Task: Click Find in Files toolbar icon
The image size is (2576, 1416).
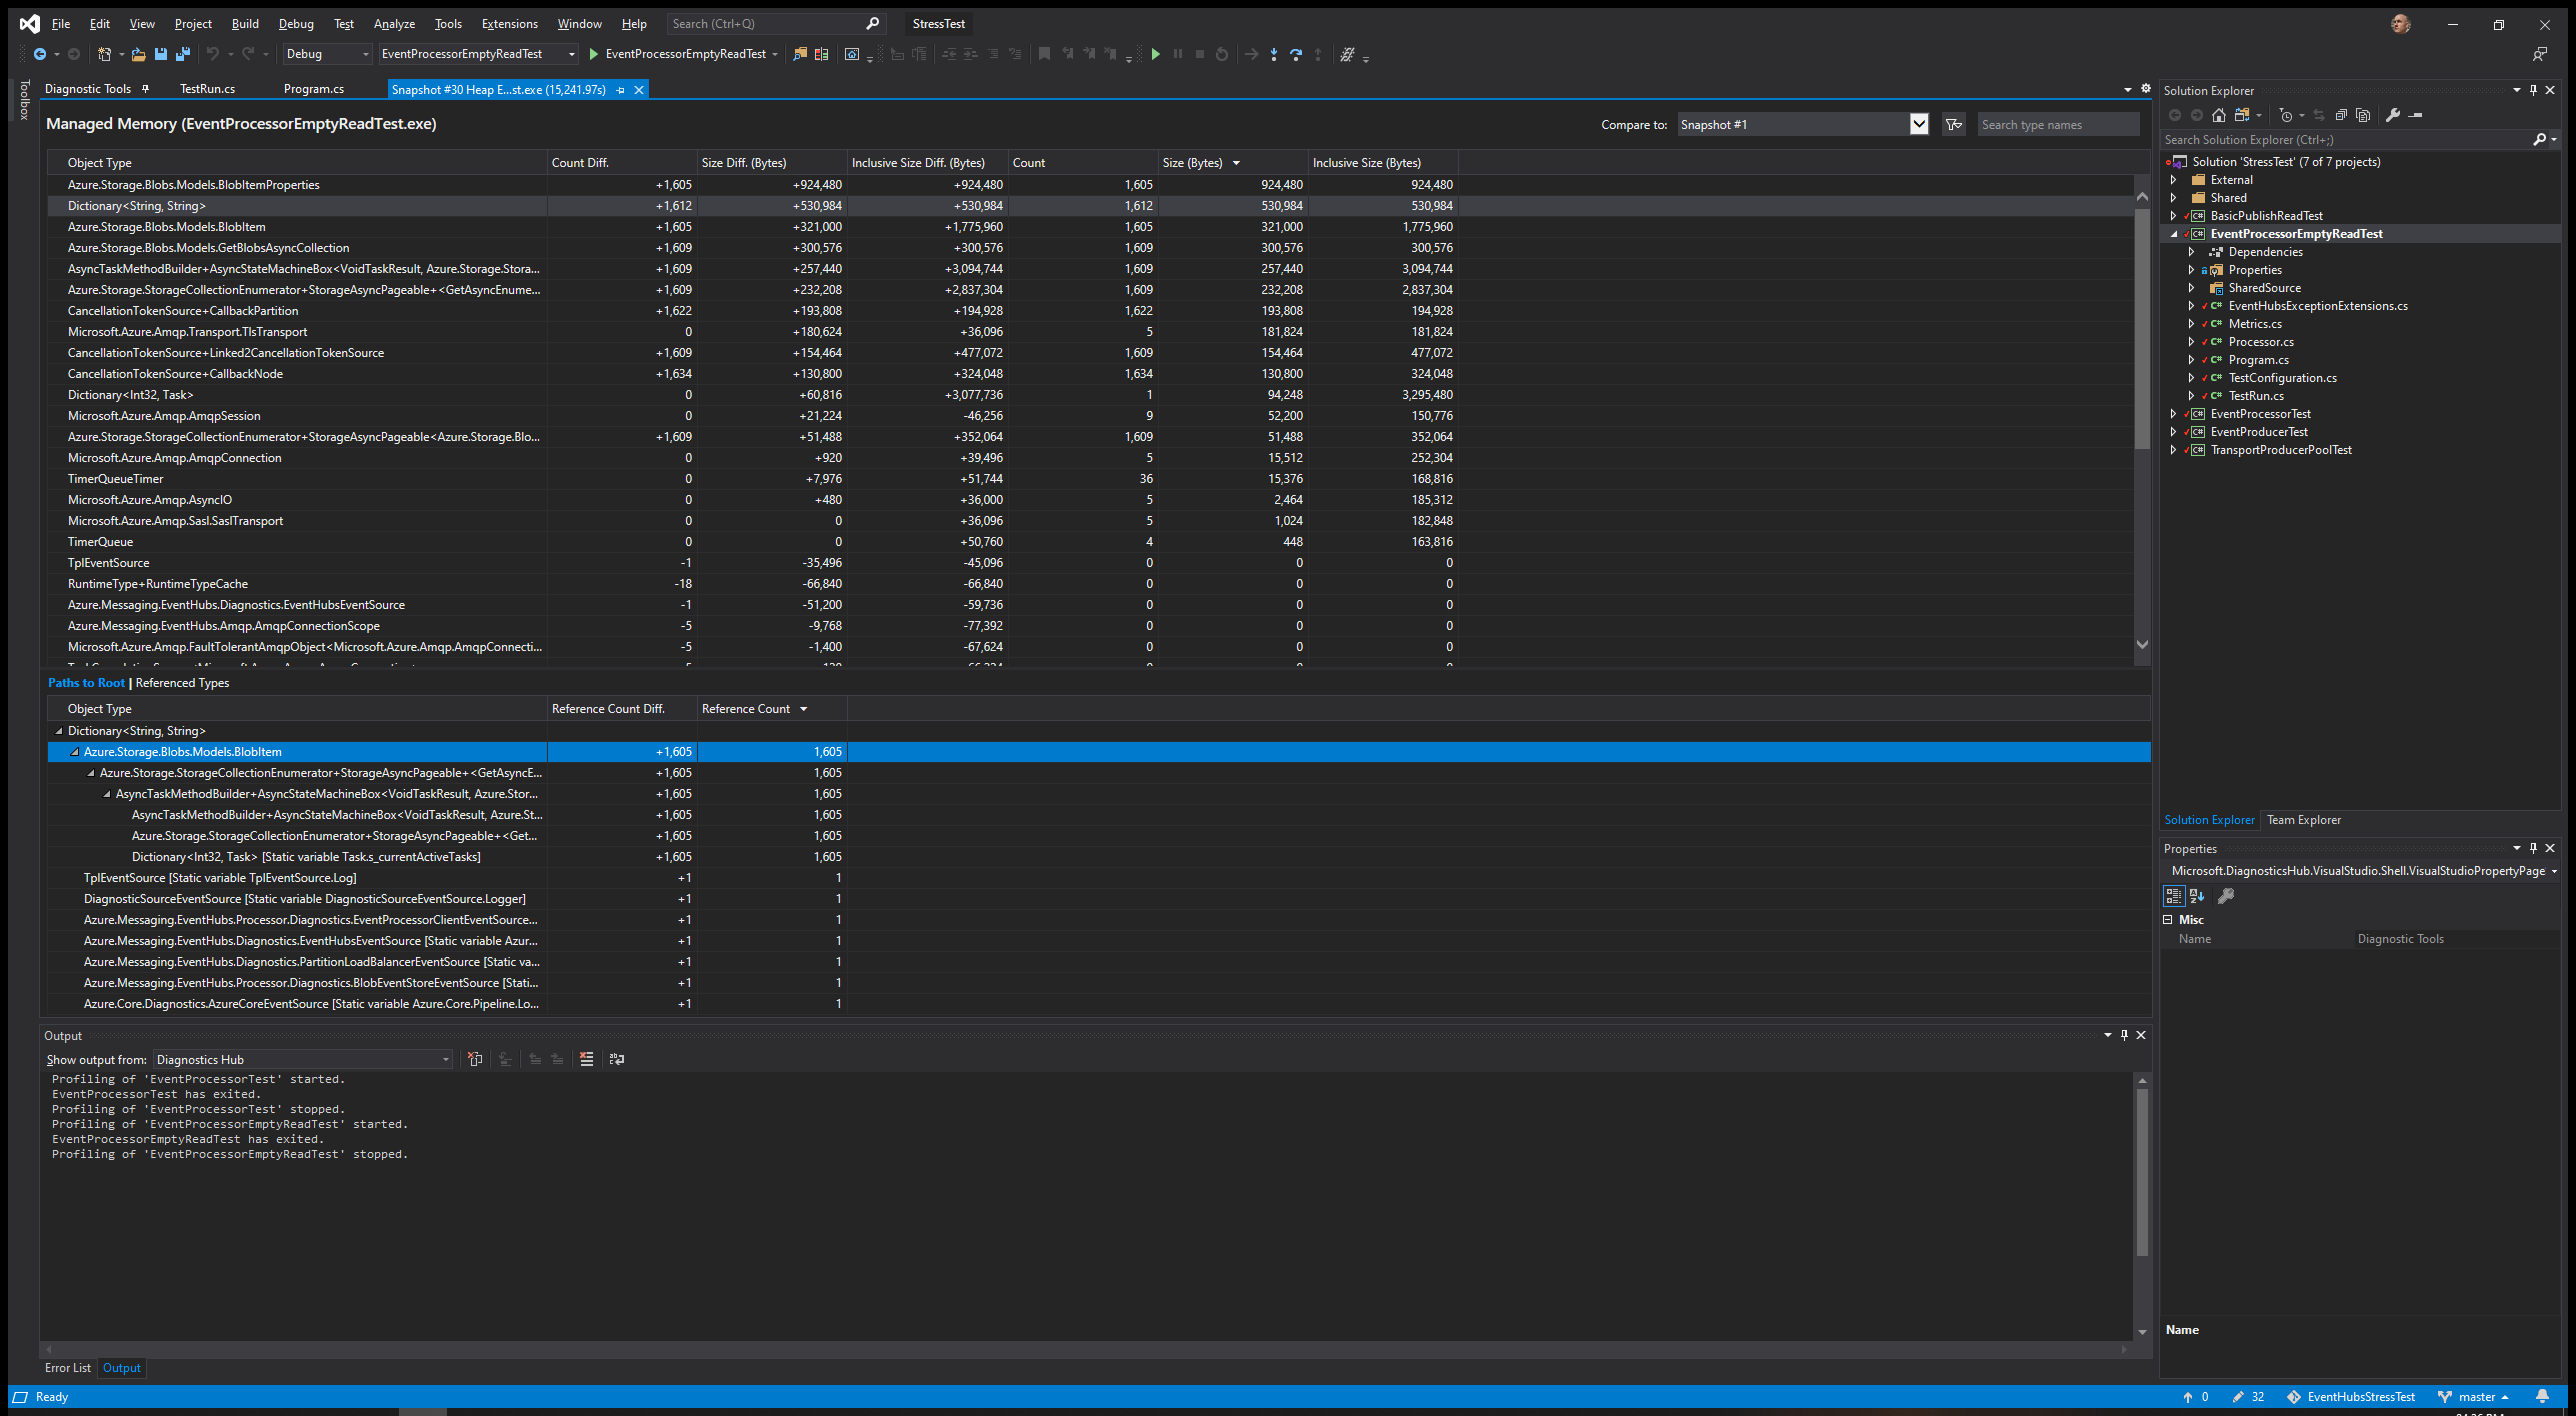Action: 799,54
